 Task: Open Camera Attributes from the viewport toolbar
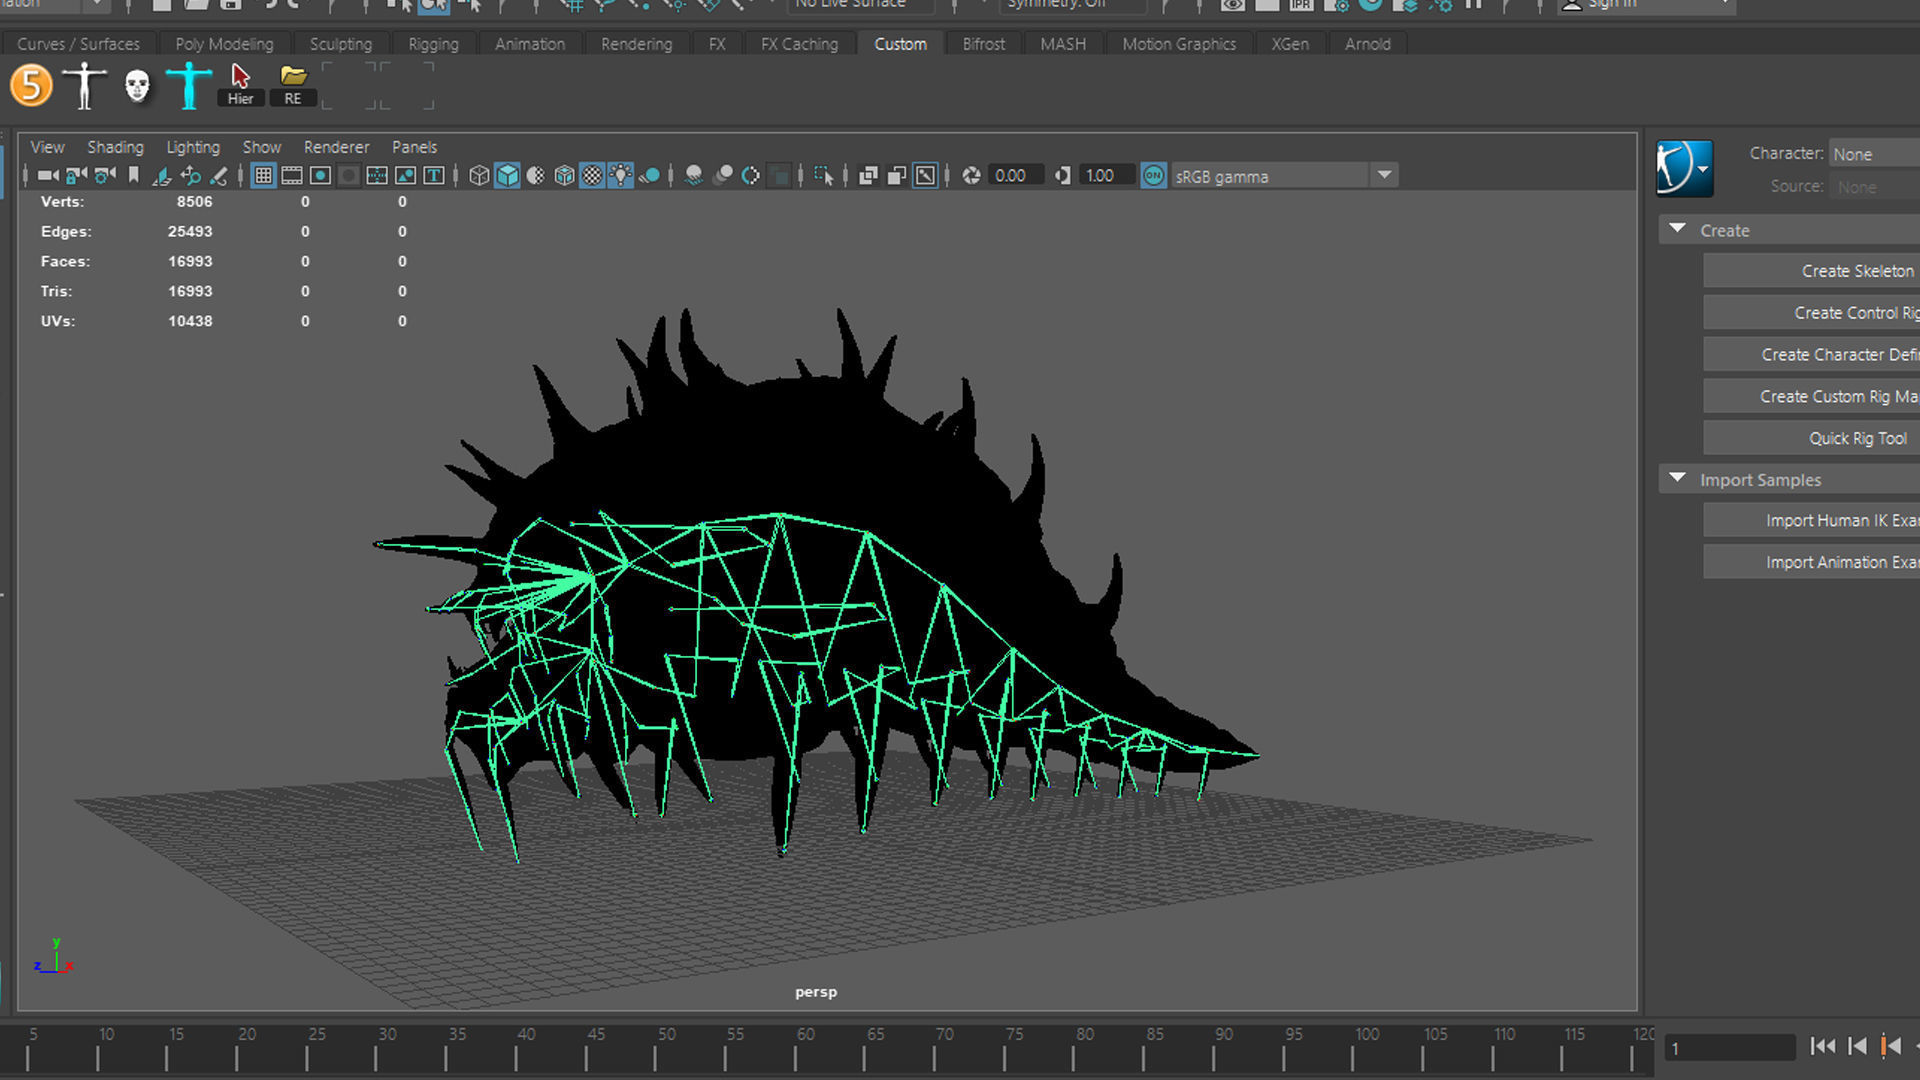(104, 176)
